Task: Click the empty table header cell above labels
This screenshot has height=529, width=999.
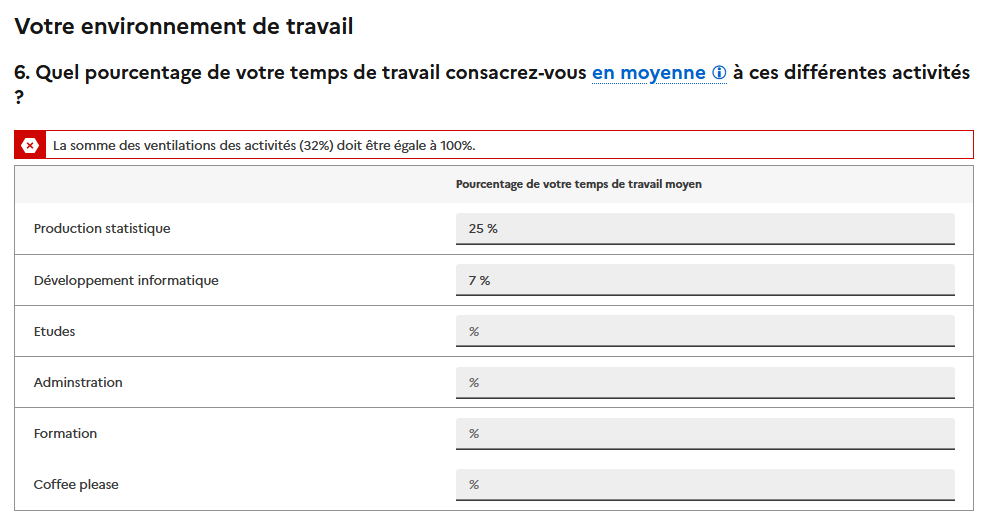Action: [x=230, y=184]
